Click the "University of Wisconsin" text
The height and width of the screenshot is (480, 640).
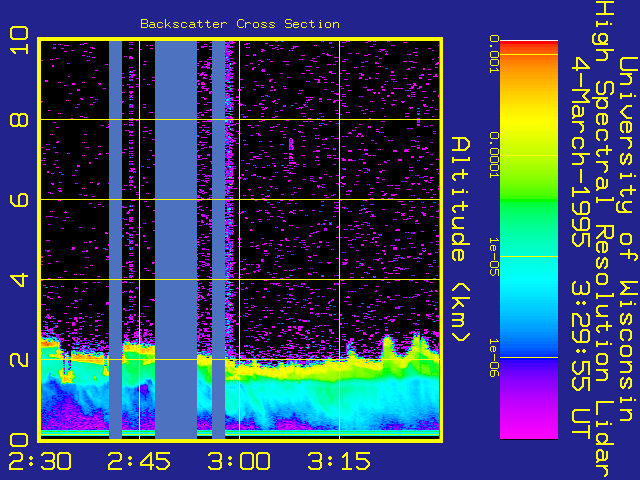point(628,238)
